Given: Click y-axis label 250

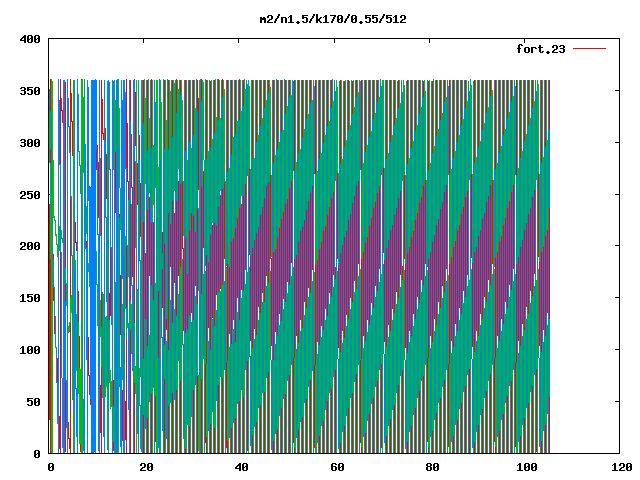Looking at the screenshot, I should [x=30, y=195].
